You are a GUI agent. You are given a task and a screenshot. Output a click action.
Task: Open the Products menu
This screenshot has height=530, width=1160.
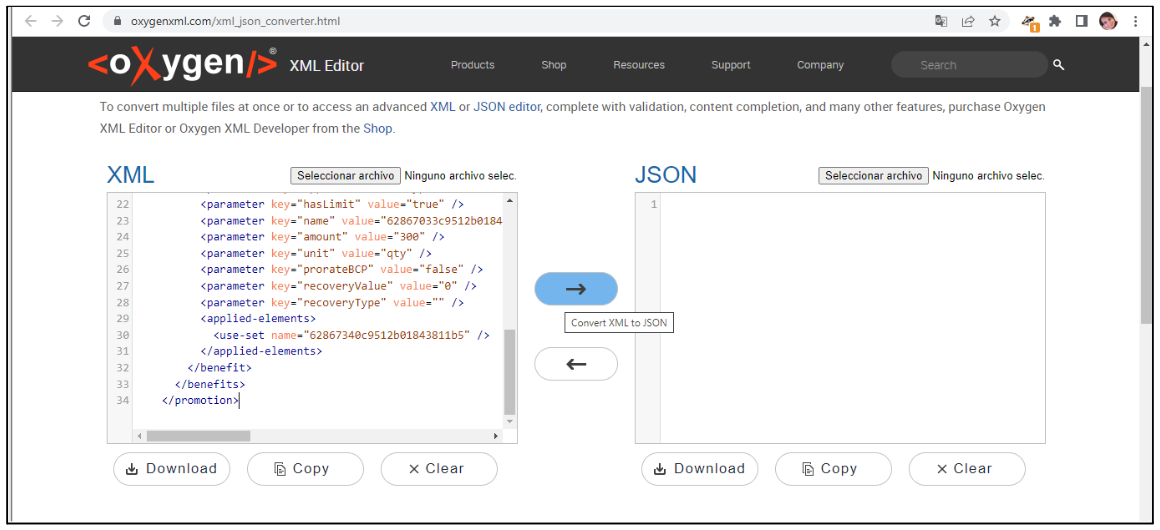[x=472, y=65]
